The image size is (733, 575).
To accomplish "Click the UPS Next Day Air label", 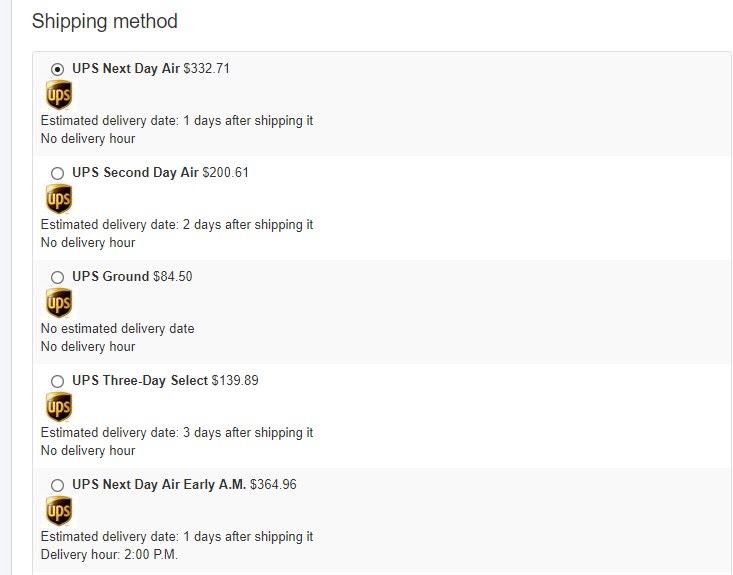I will tap(126, 69).
